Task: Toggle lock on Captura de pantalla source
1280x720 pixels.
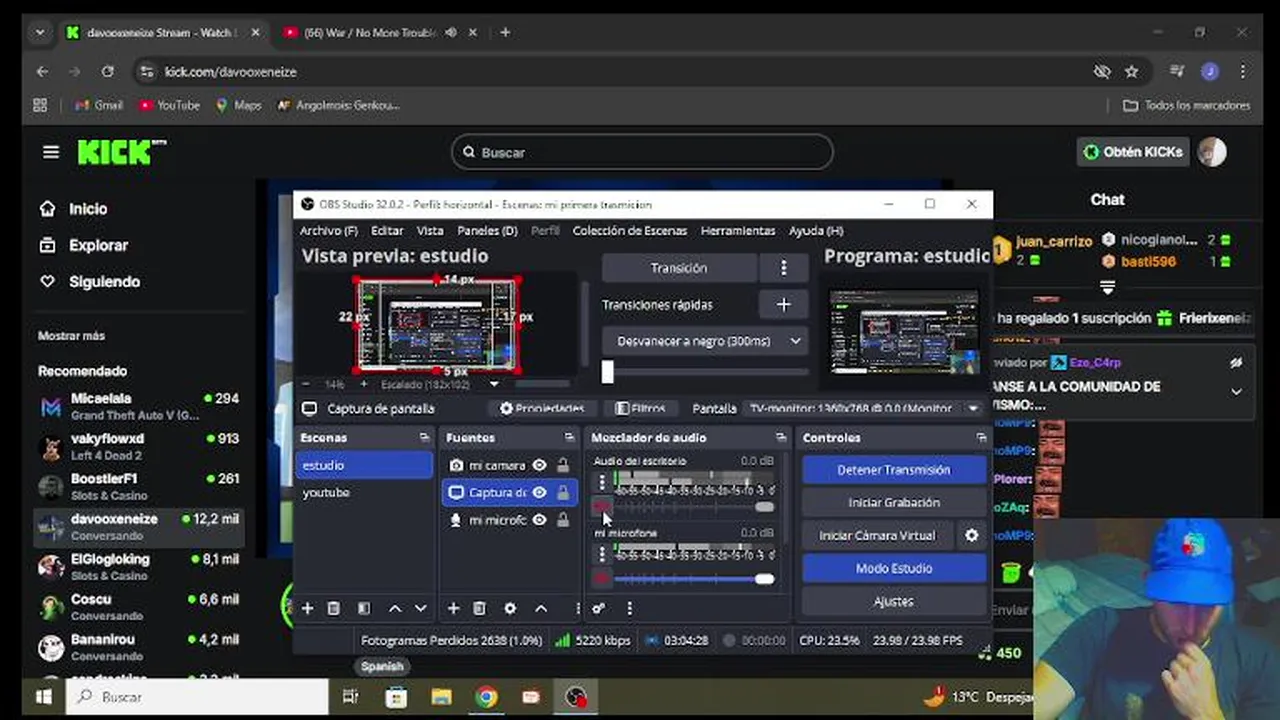Action: [x=563, y=492]
